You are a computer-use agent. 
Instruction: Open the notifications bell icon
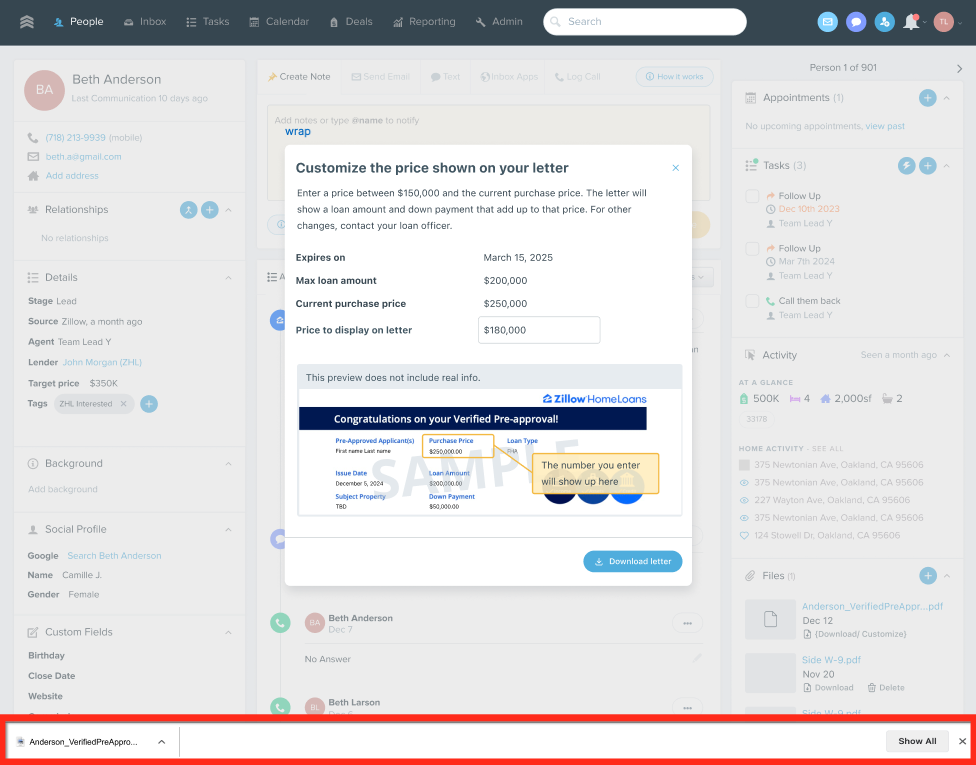pos(911,22)
